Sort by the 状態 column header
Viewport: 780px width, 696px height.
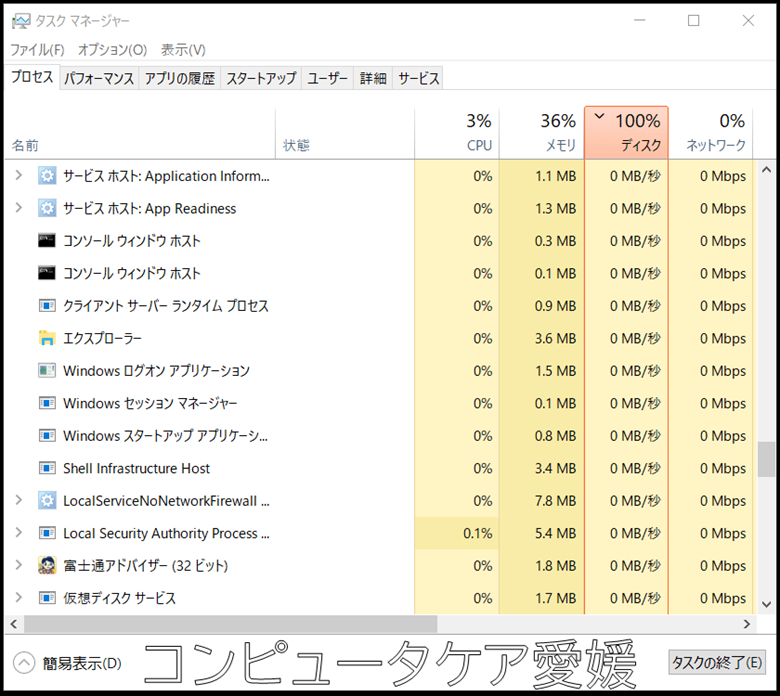345,133
